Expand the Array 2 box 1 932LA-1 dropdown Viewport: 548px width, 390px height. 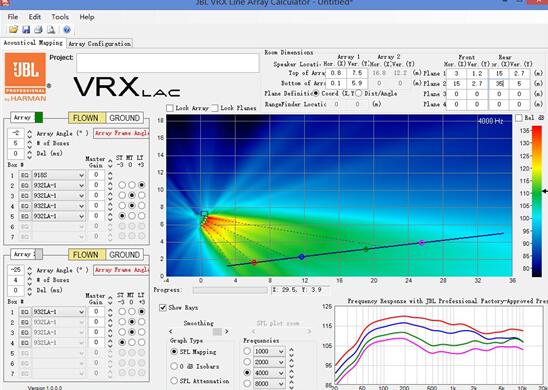(x=59, y=312)
